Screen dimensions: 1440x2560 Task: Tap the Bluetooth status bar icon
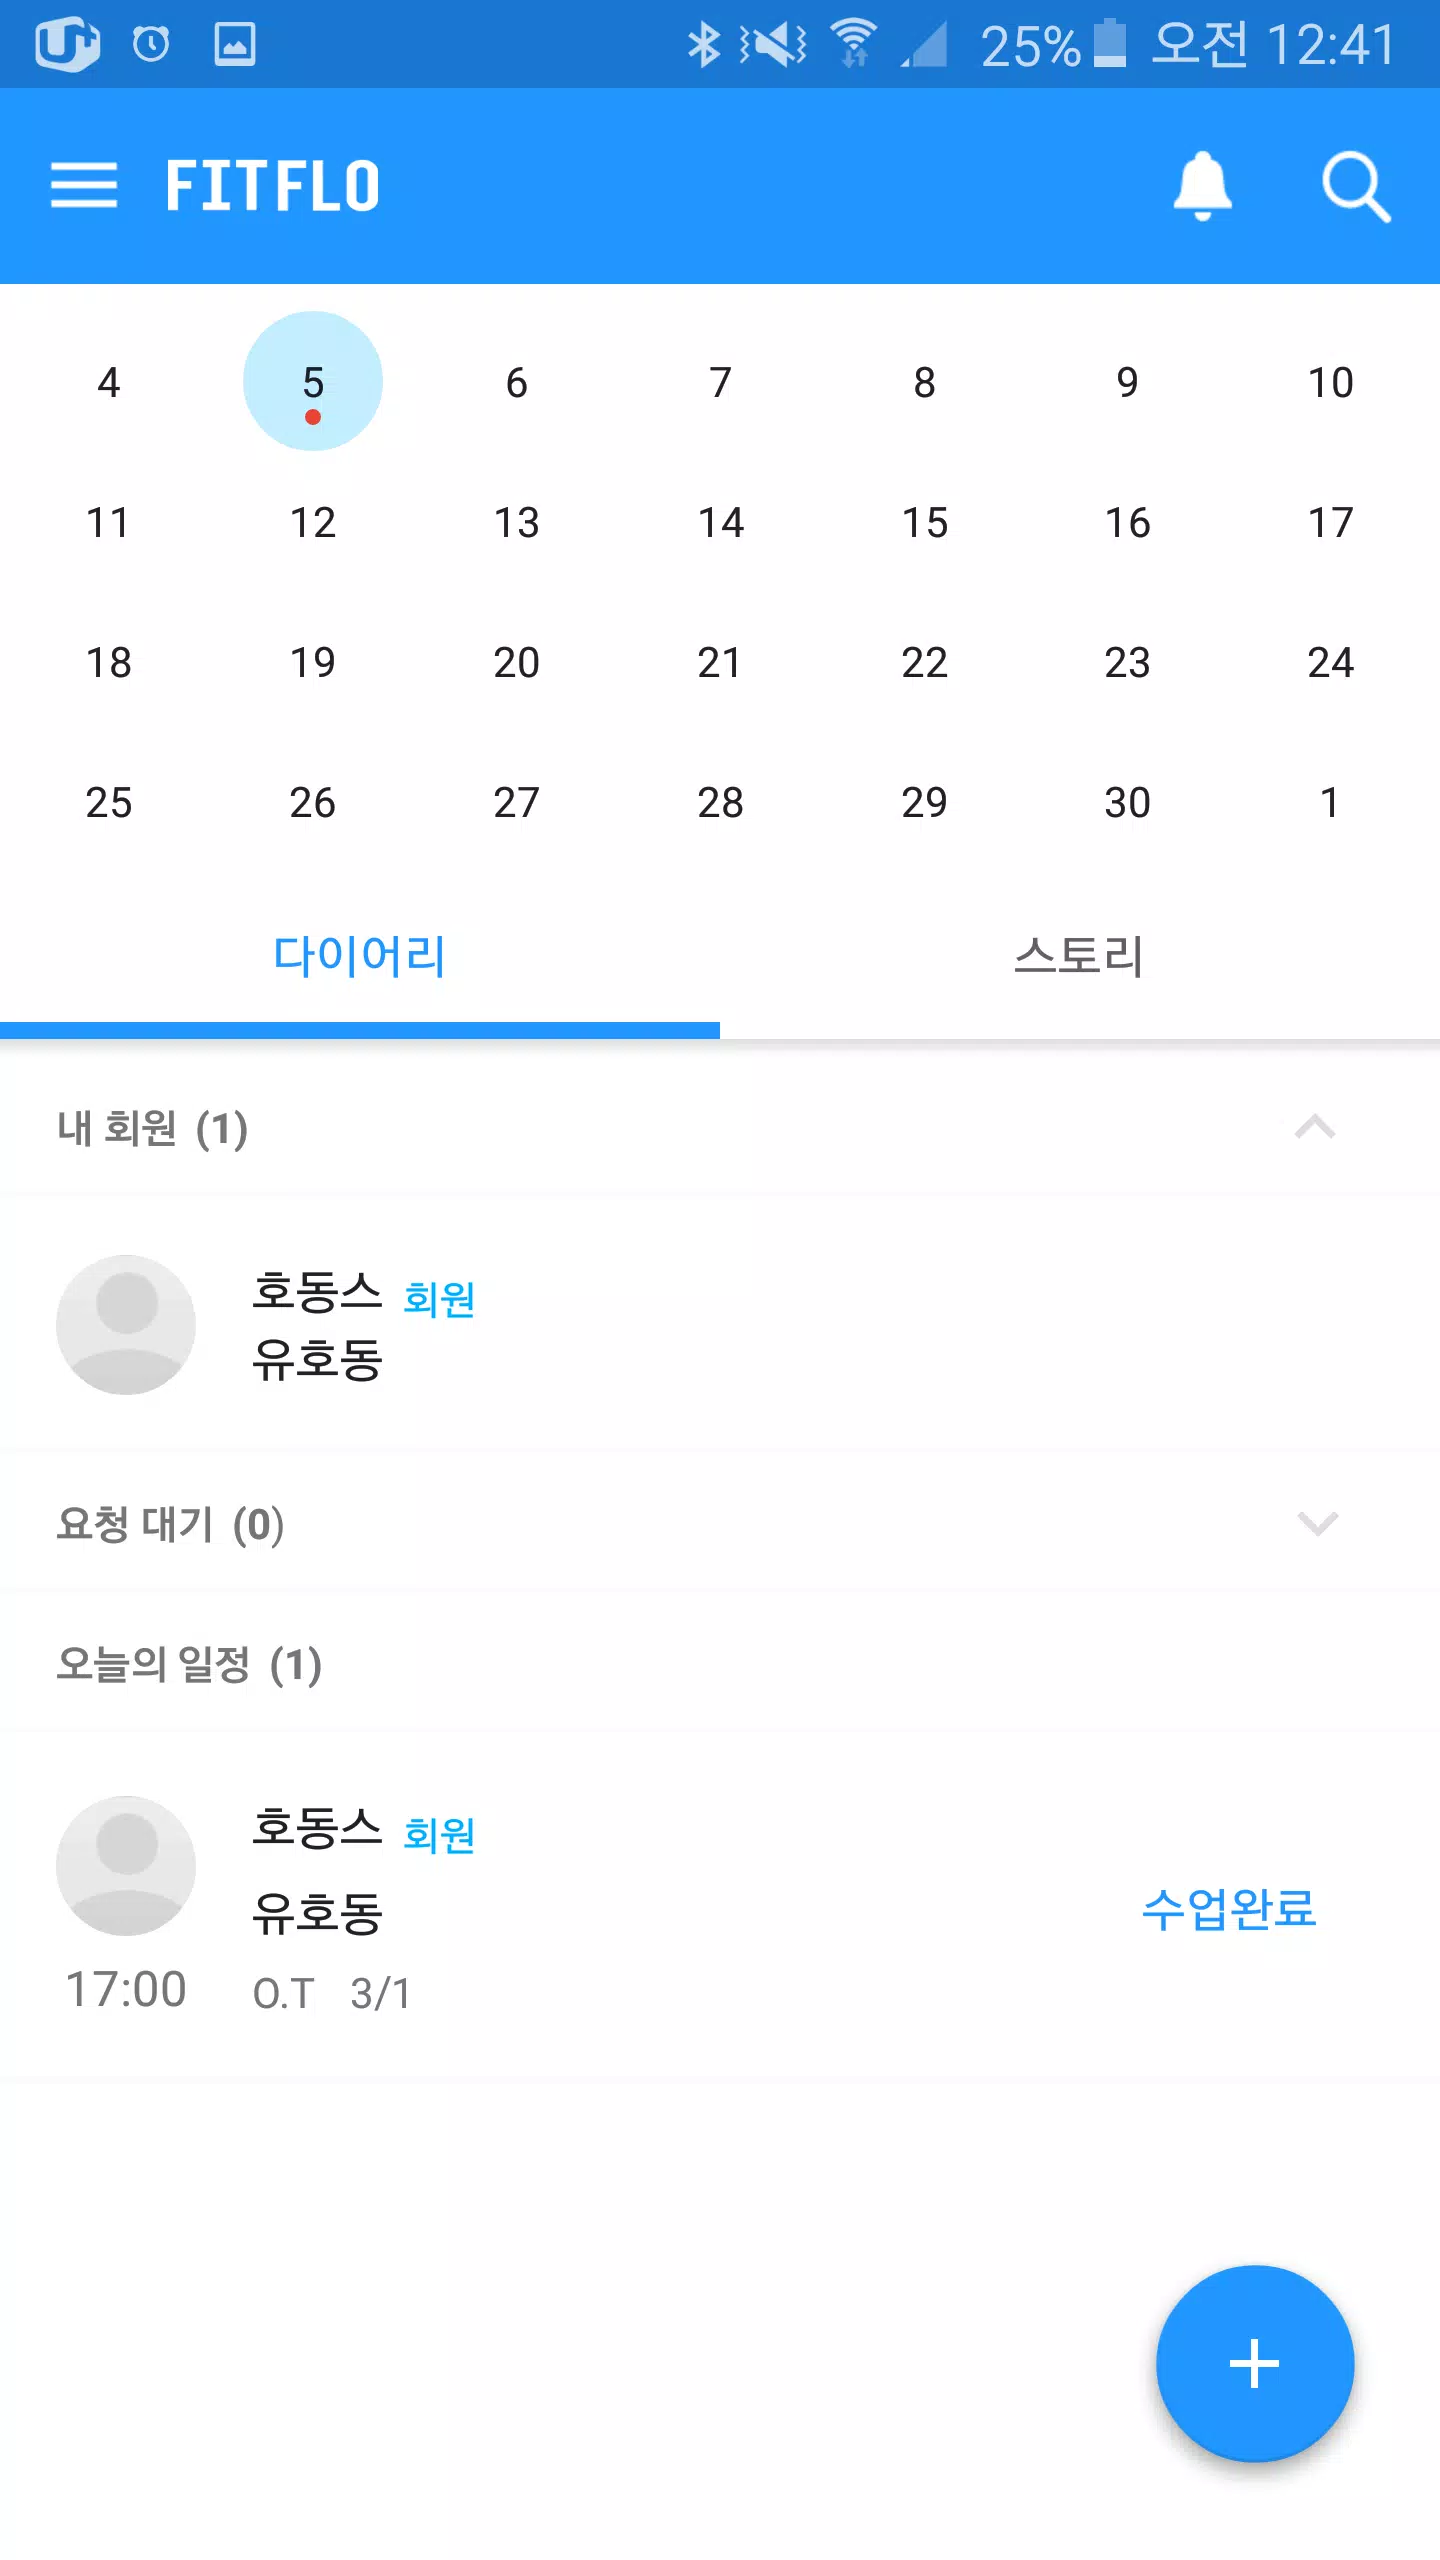(x=704, y=44)
